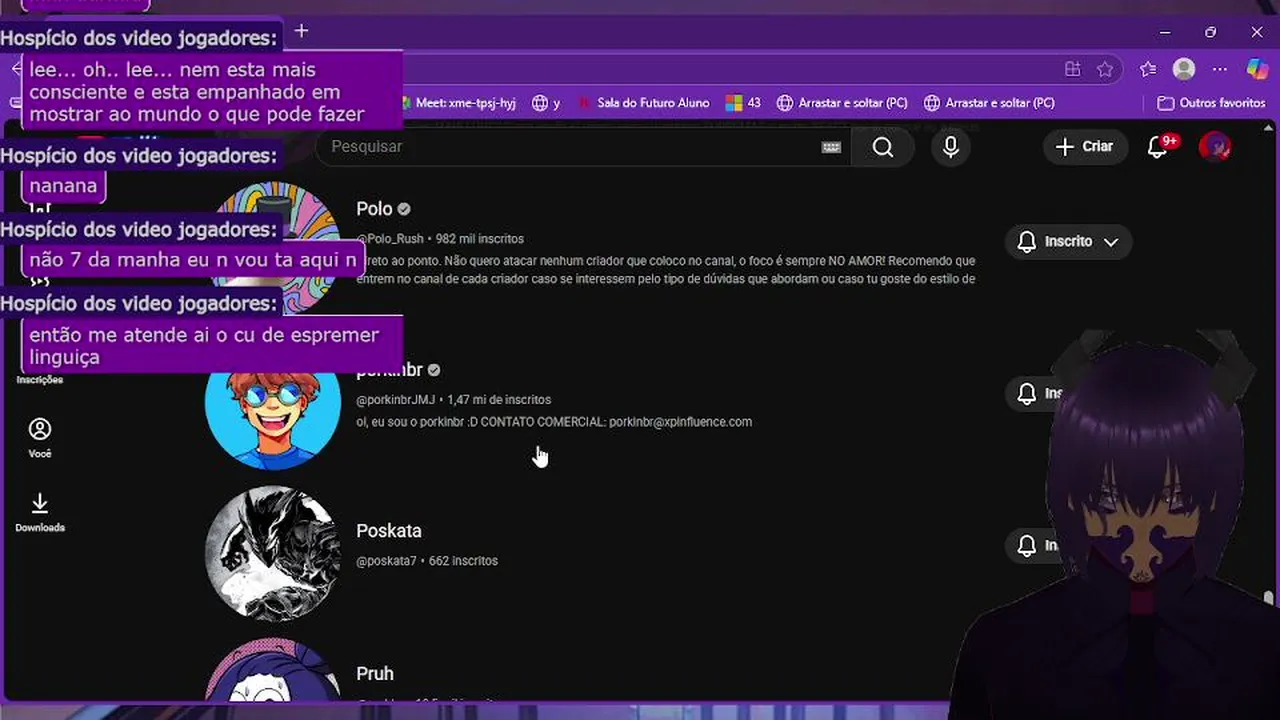
Task: Open the Edge profile avatar icon
Action: pos(1184,69)
